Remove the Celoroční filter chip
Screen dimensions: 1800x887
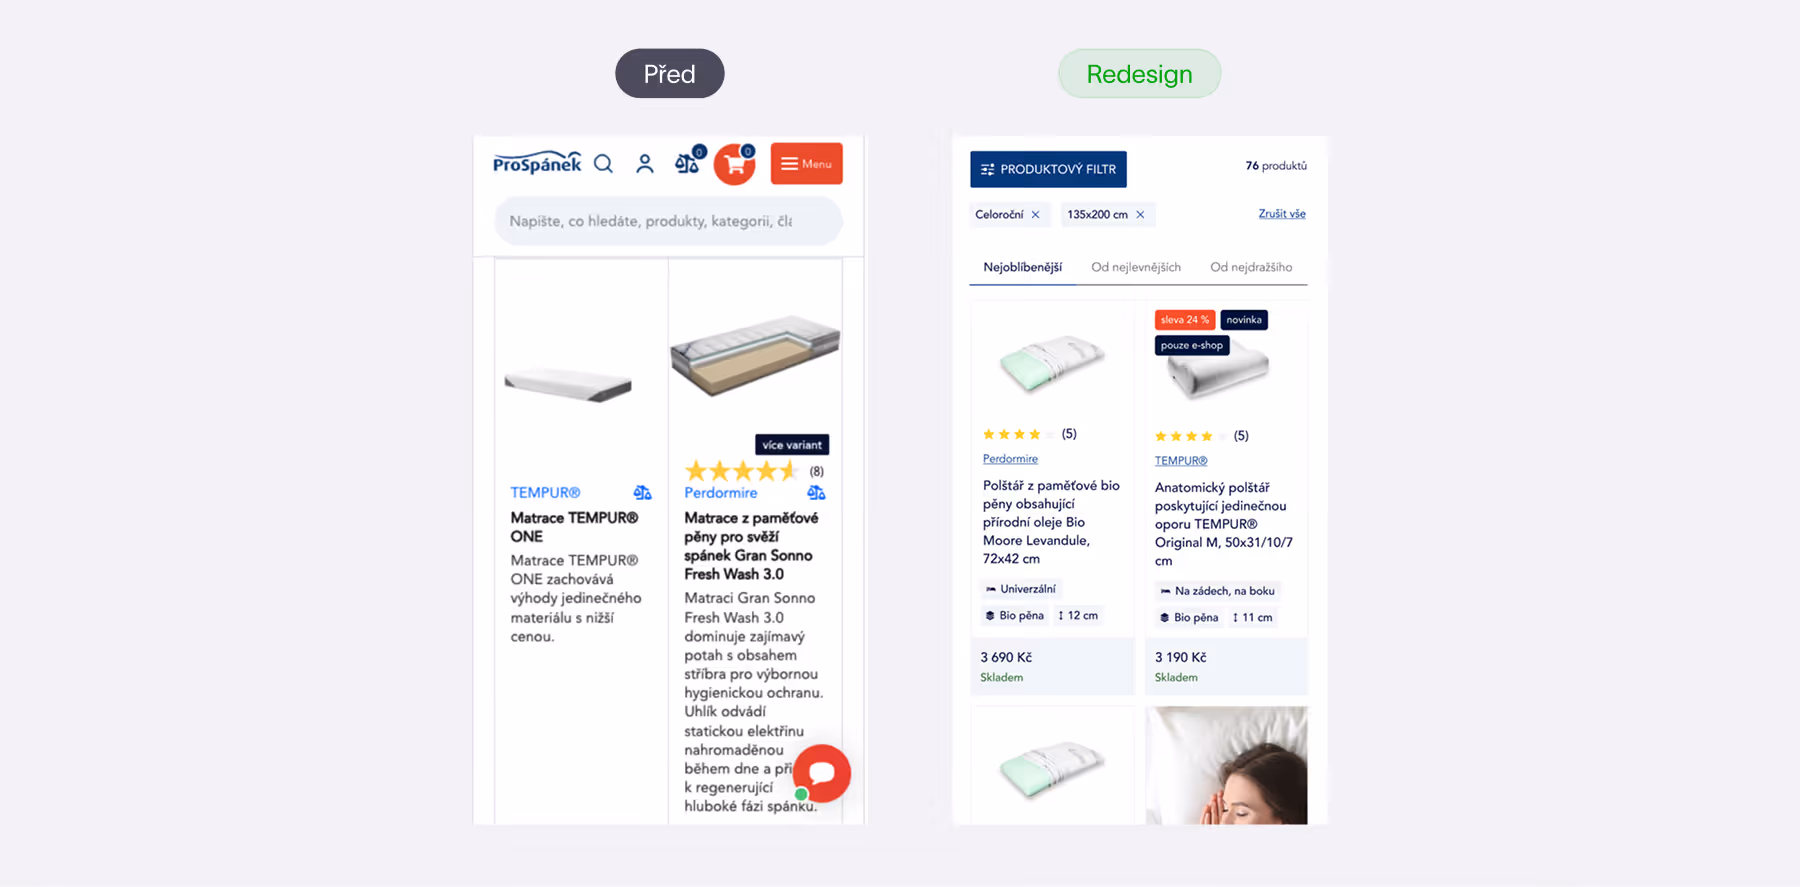1036,215
